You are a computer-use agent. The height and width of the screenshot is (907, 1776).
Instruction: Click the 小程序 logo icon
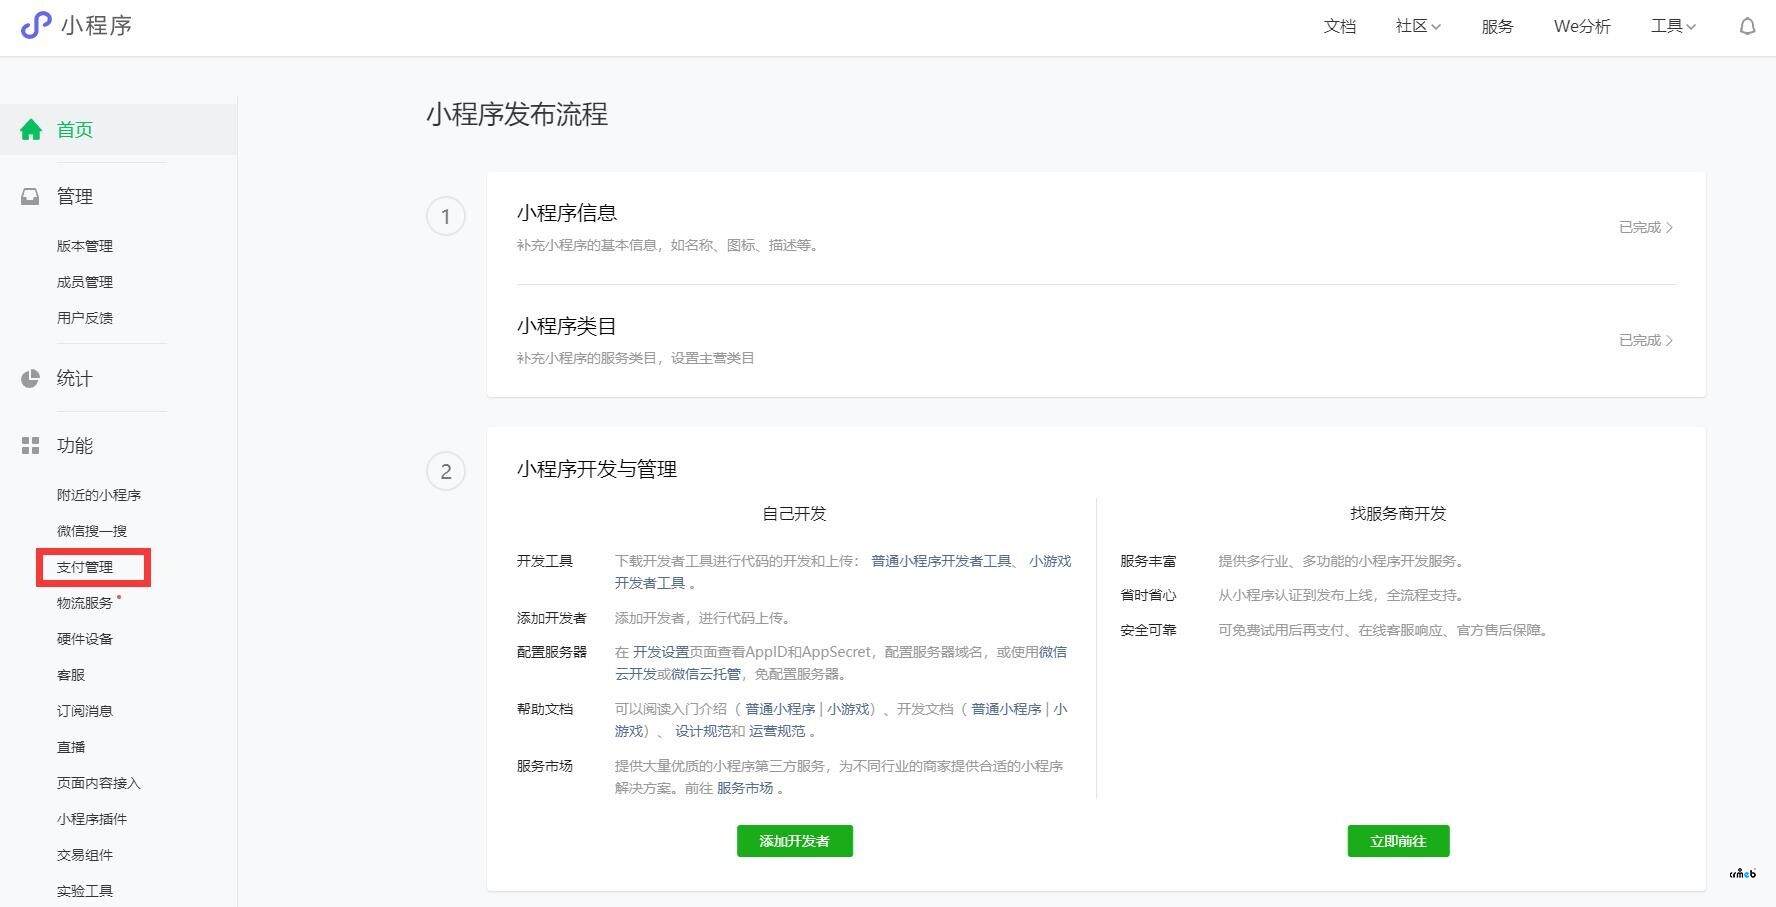[x=36, y=25]
